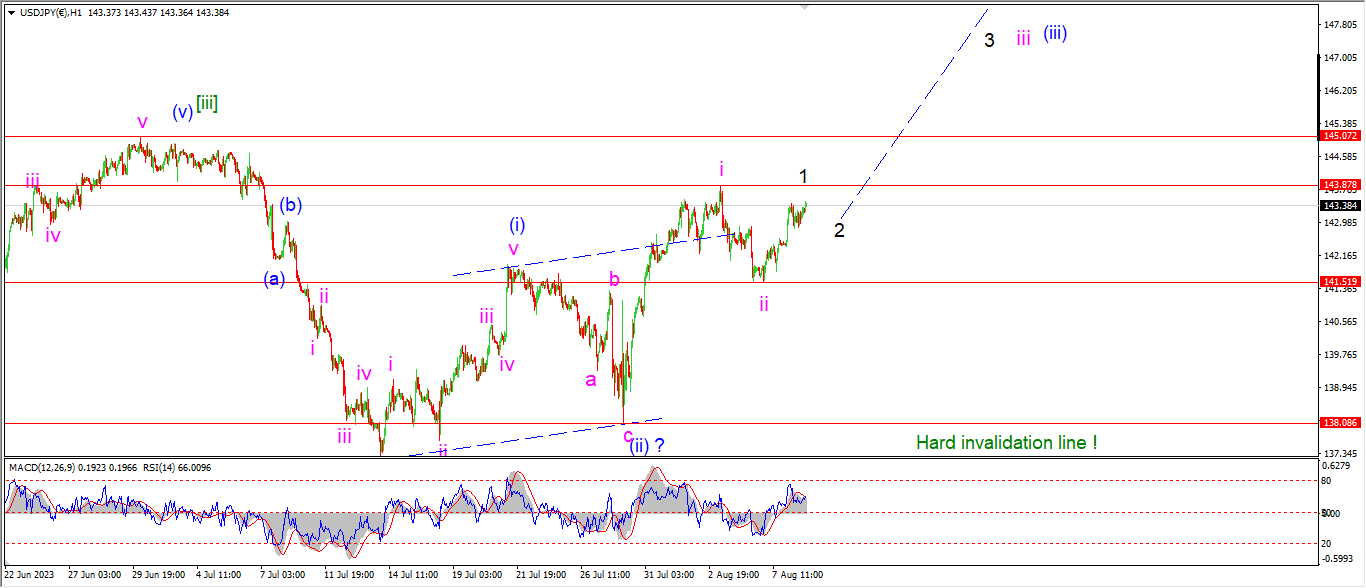Image resolution: width=1366 pixels, height=588 pixels.
Task: Select the blue (b) wave label
Action: tap(291, 205)
